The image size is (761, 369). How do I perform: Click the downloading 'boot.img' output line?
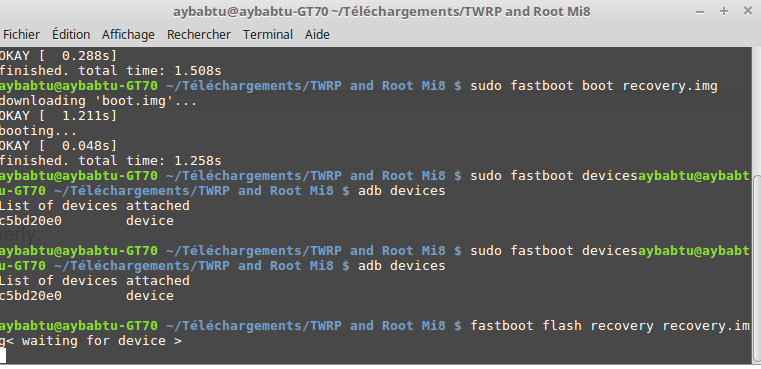[x=98, y=101]
